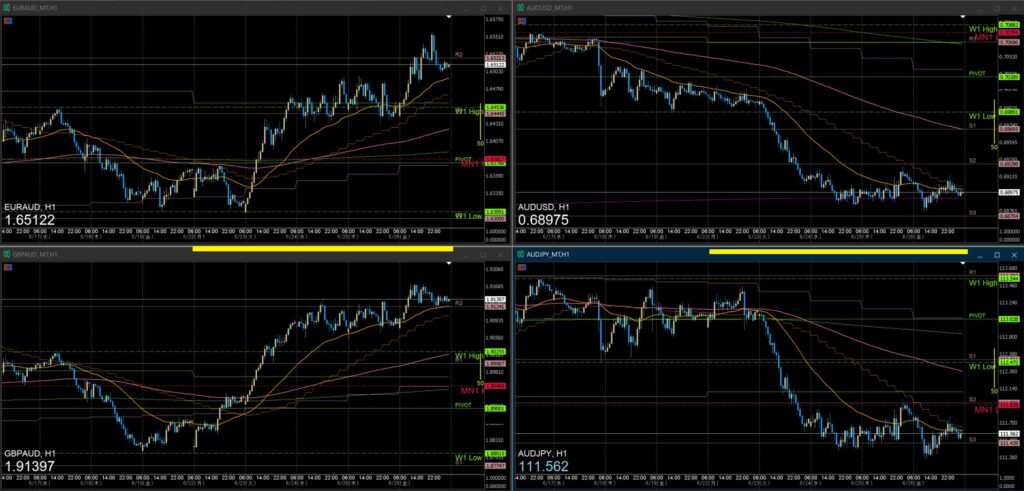Image resolution: width=1024 pixels, height=491 pixels.
Task: Close the AUDJPY chart window
Action: click(x=1014, y=255)
